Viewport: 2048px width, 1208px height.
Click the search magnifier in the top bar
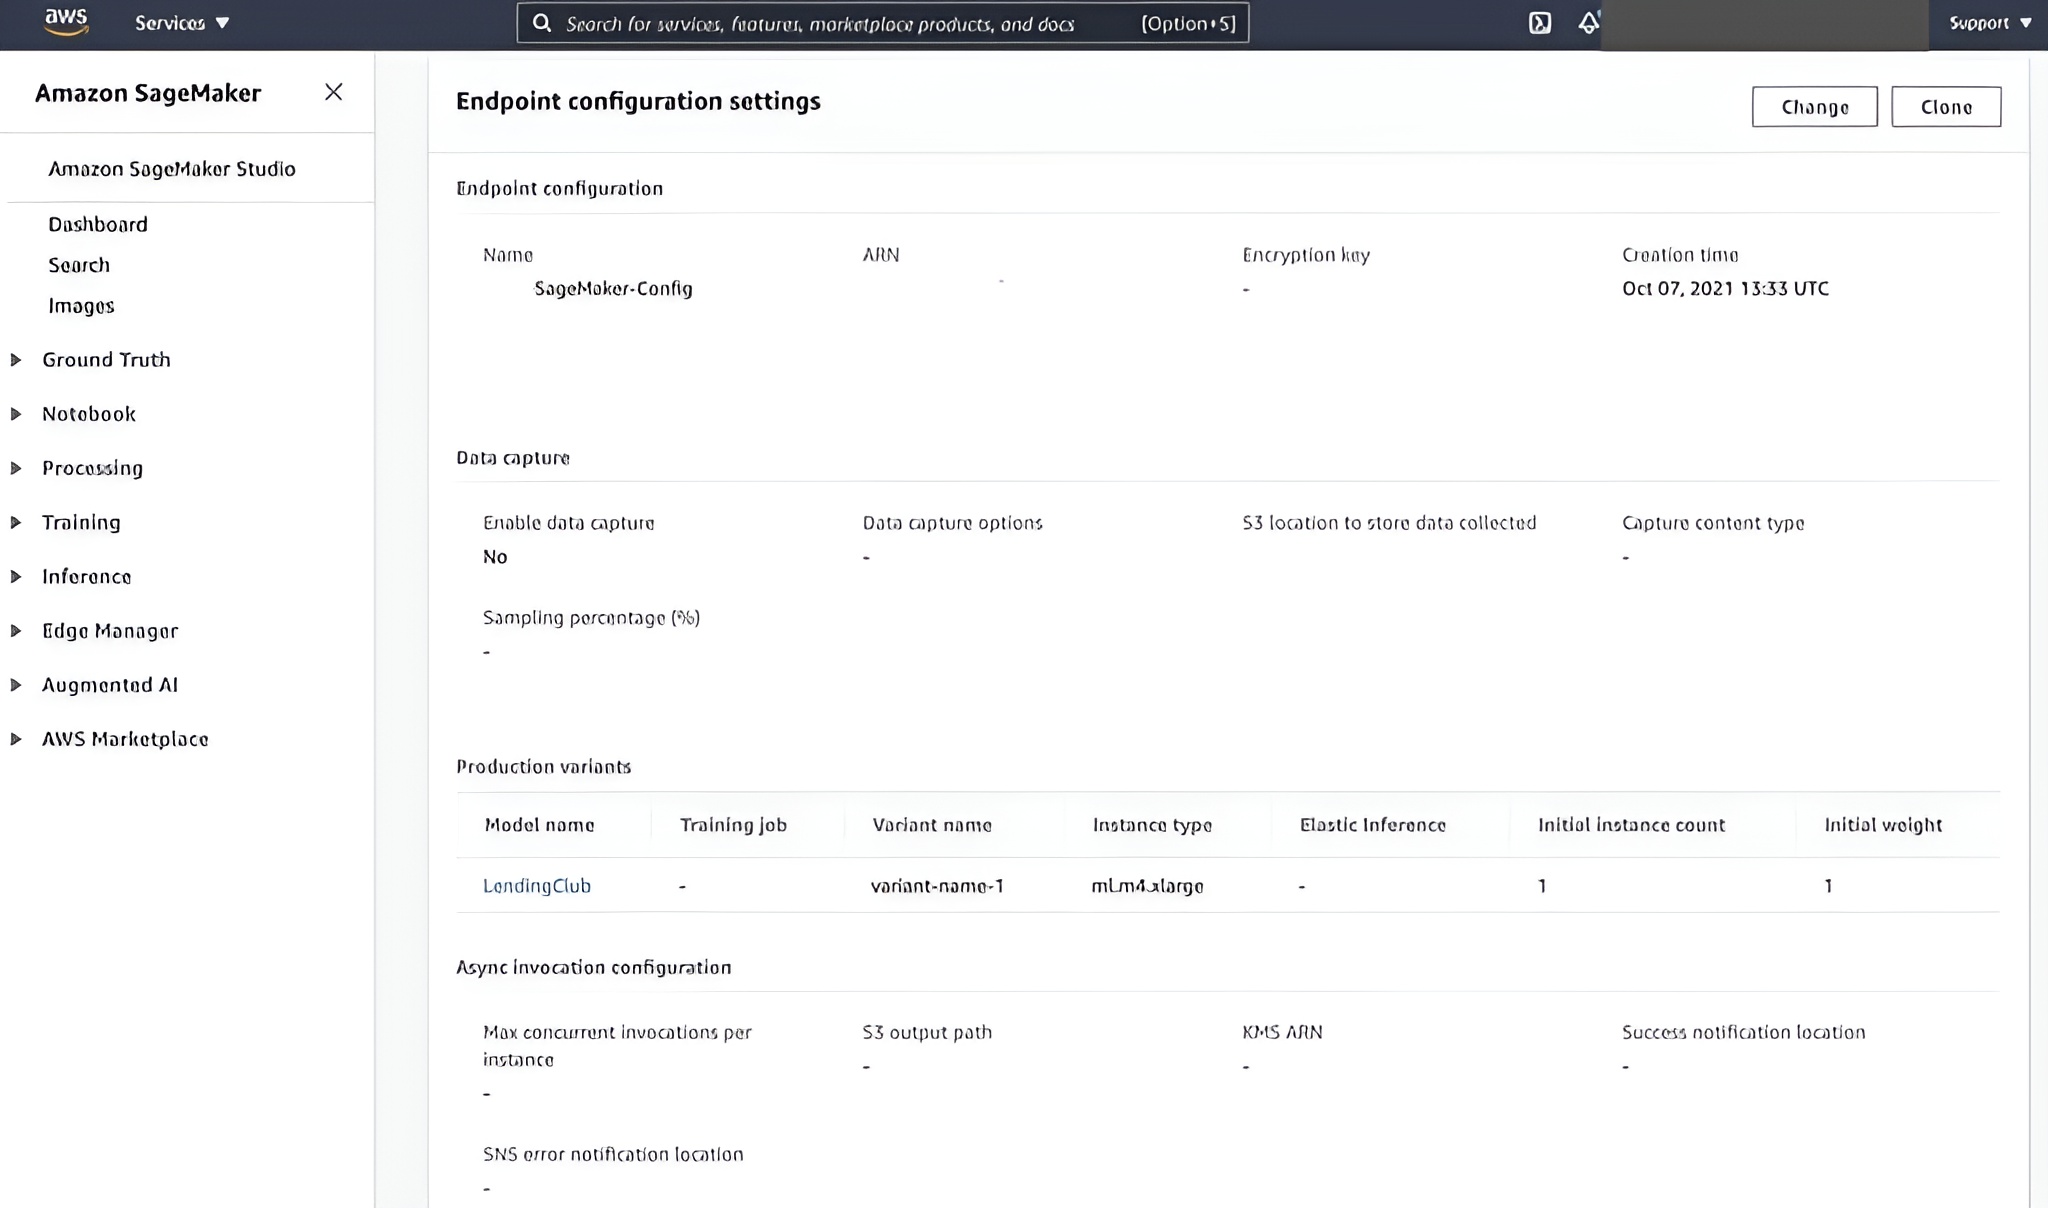point(541,23)
